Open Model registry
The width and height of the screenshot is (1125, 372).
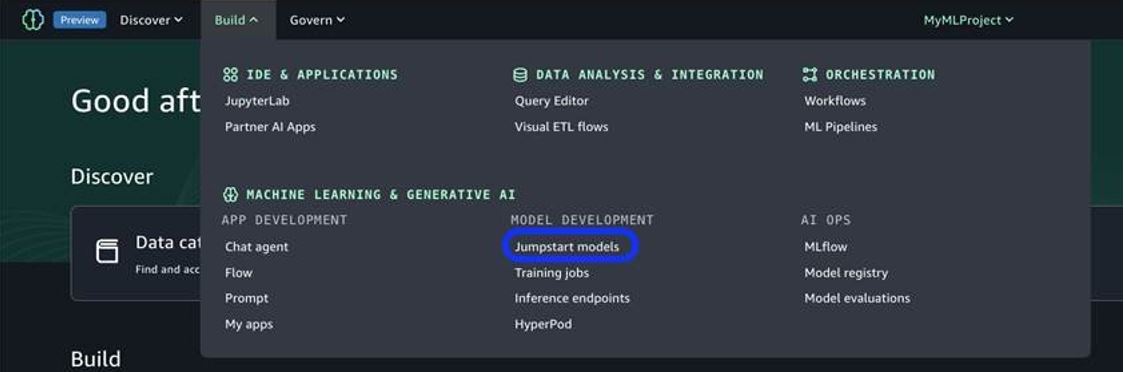click(846, 273)
